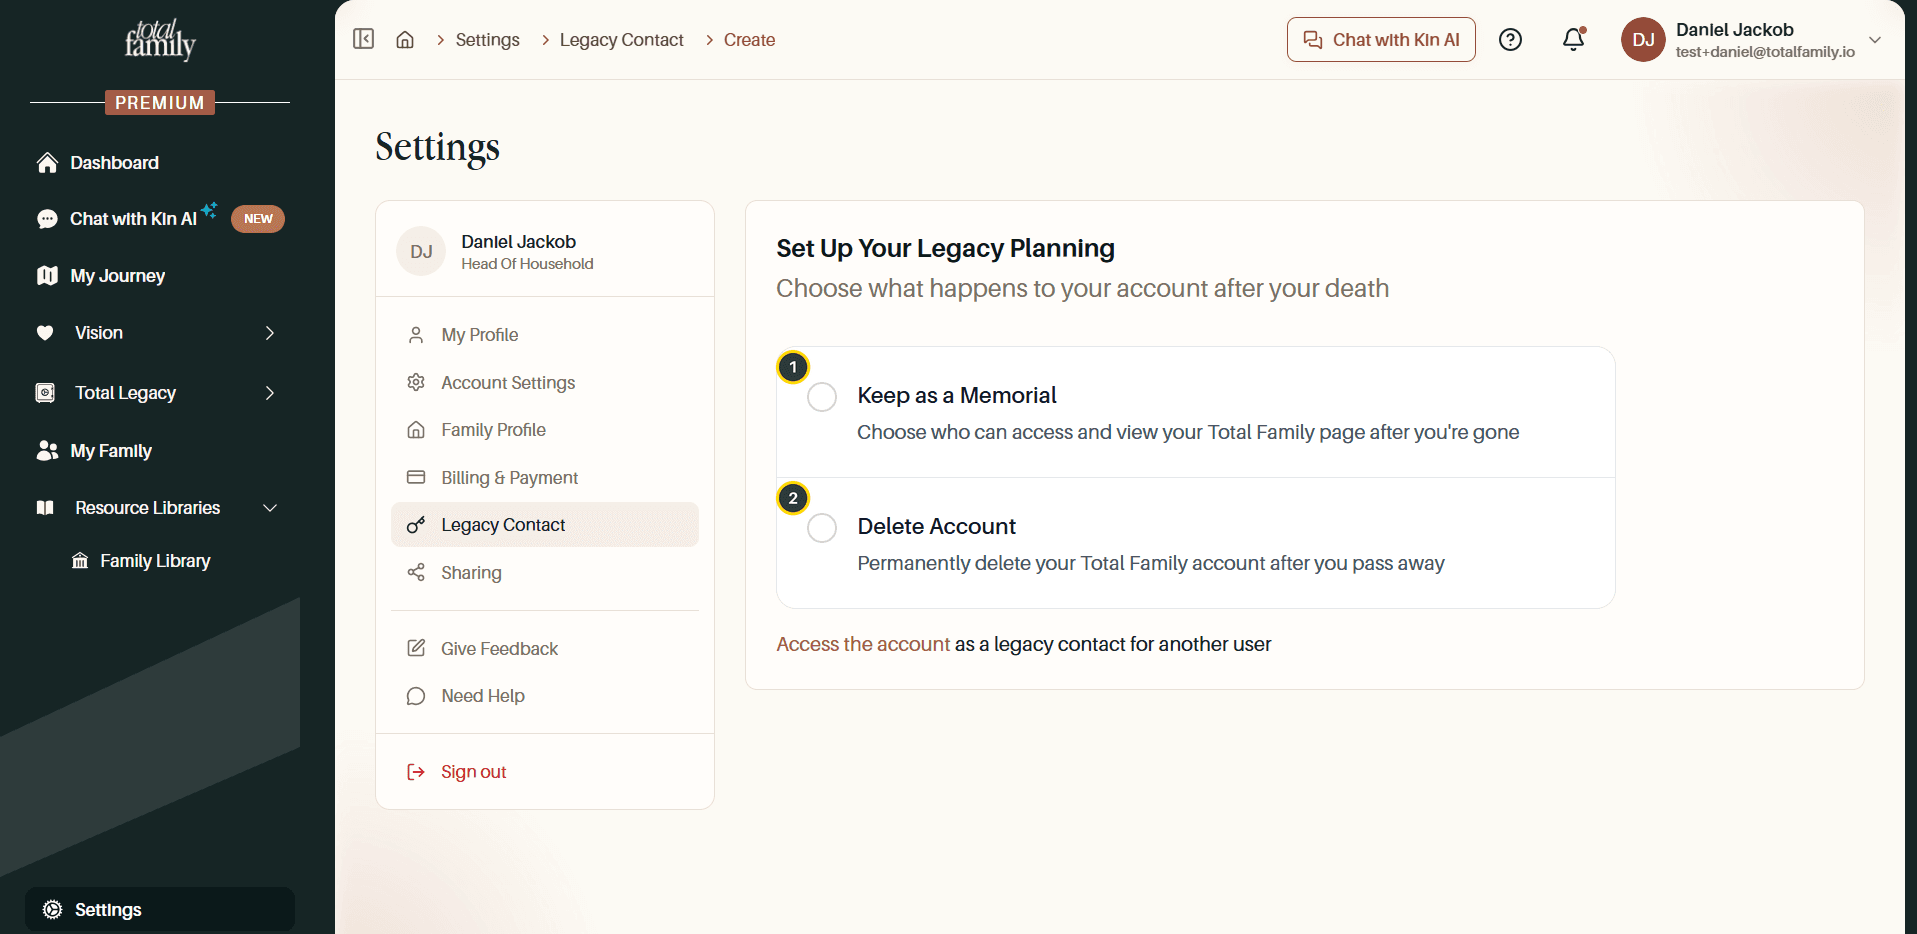1917x934 pixels.
Task: Click the Need Help speech bubble icon
Action: click(x=416, y=696)
